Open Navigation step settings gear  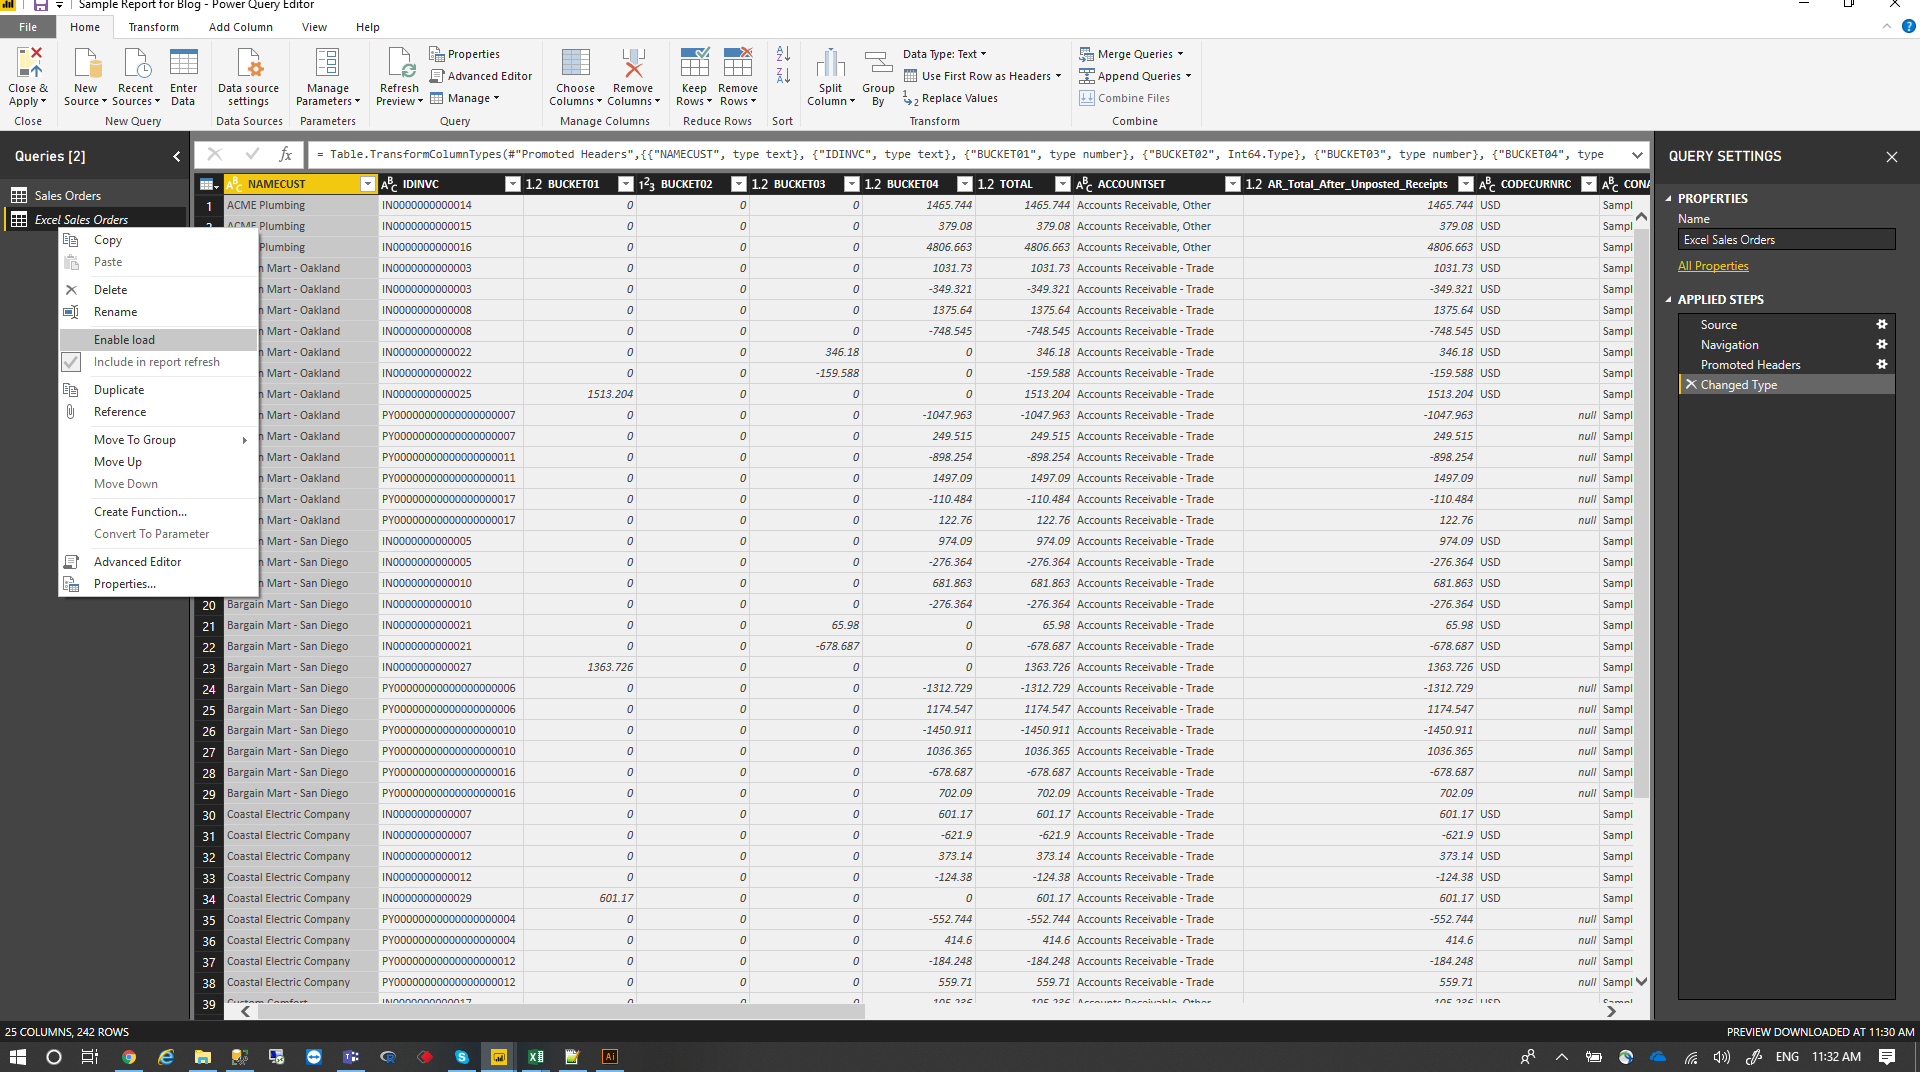click(x=1881, y=345)
